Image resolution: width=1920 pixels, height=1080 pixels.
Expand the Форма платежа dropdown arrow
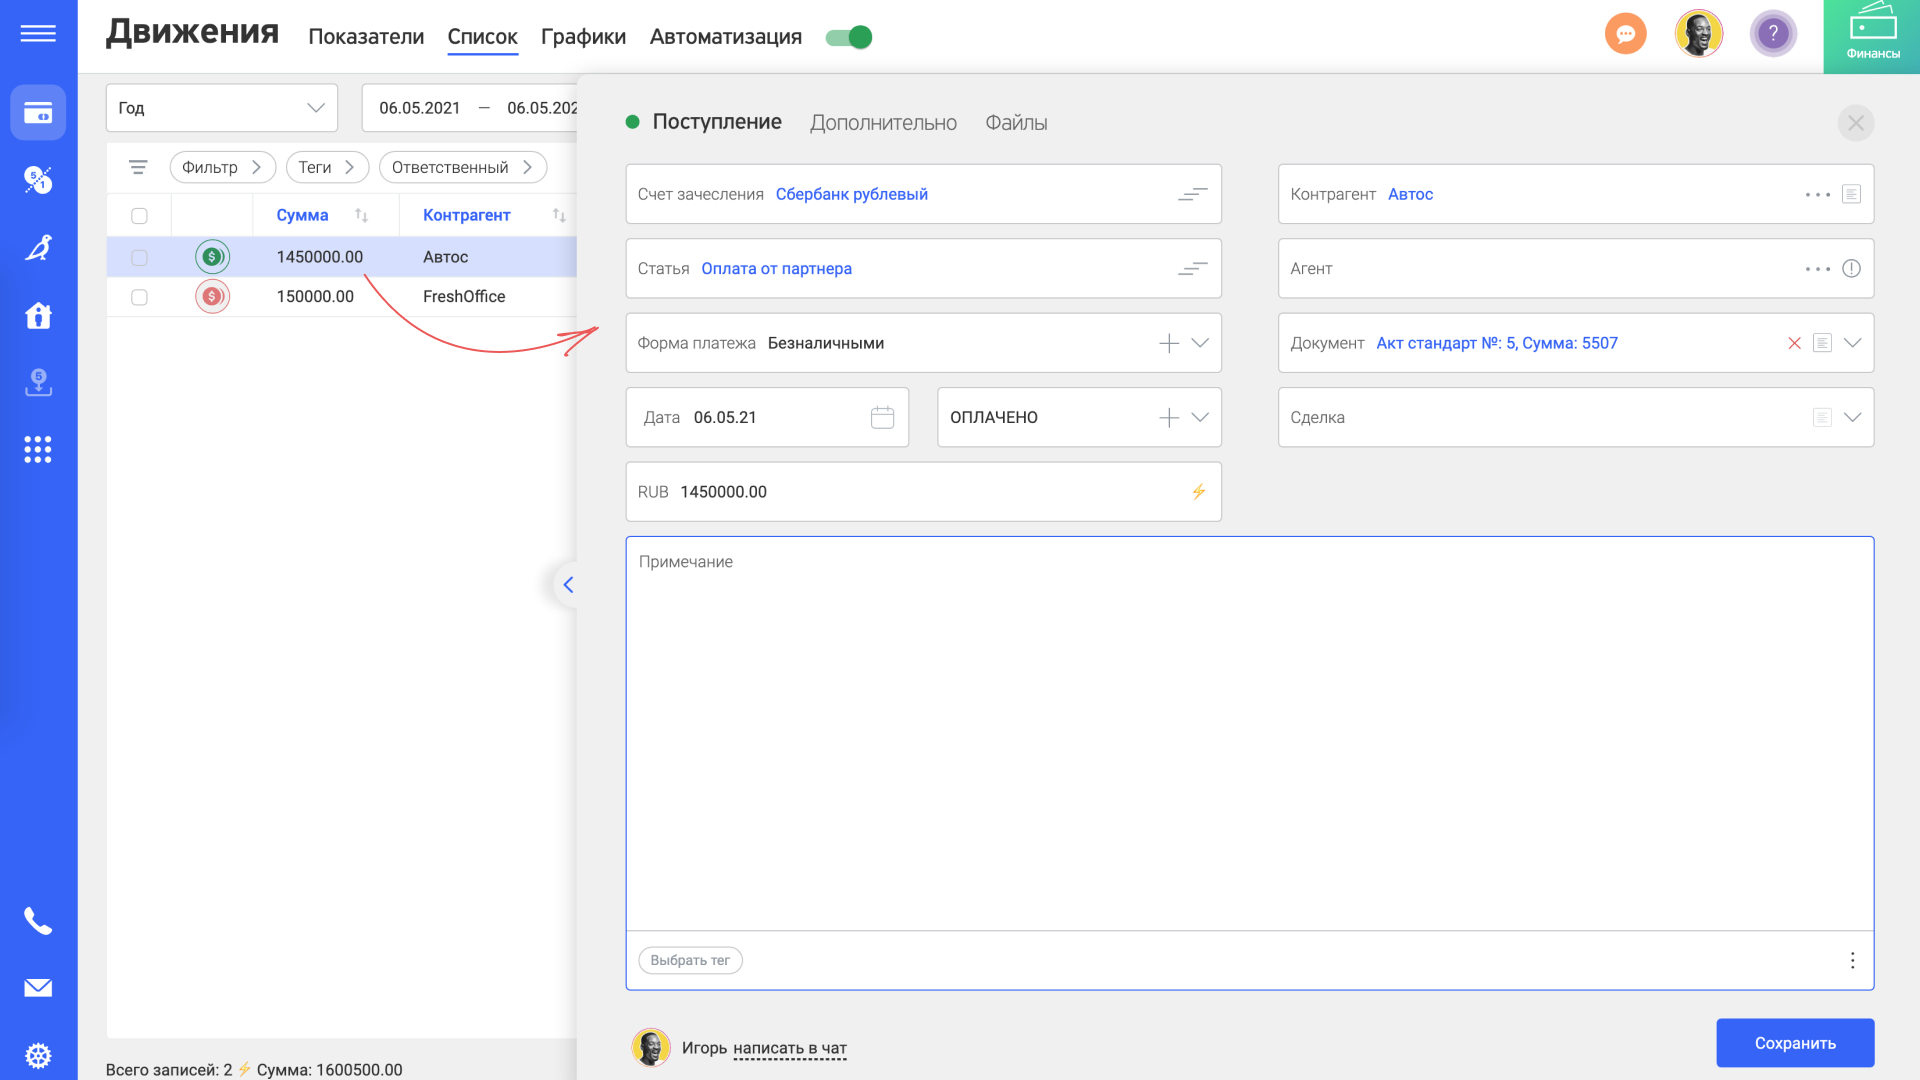1200,343
